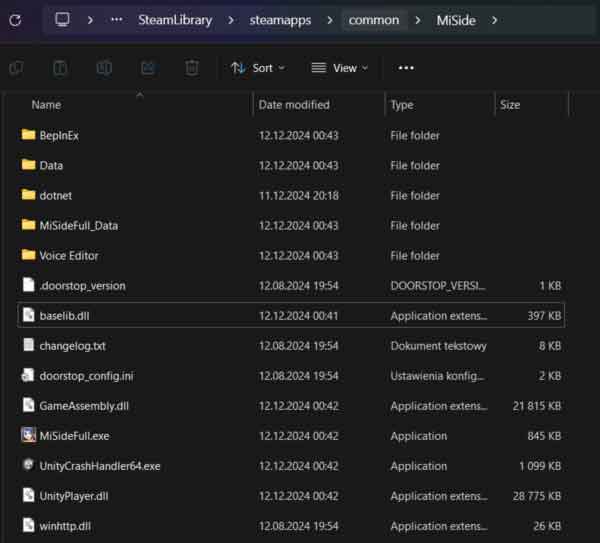Select the UnityPlayer.dll file name
This screenshot has width=600, height=543.
pyautogui.click(x=74, y=496)
